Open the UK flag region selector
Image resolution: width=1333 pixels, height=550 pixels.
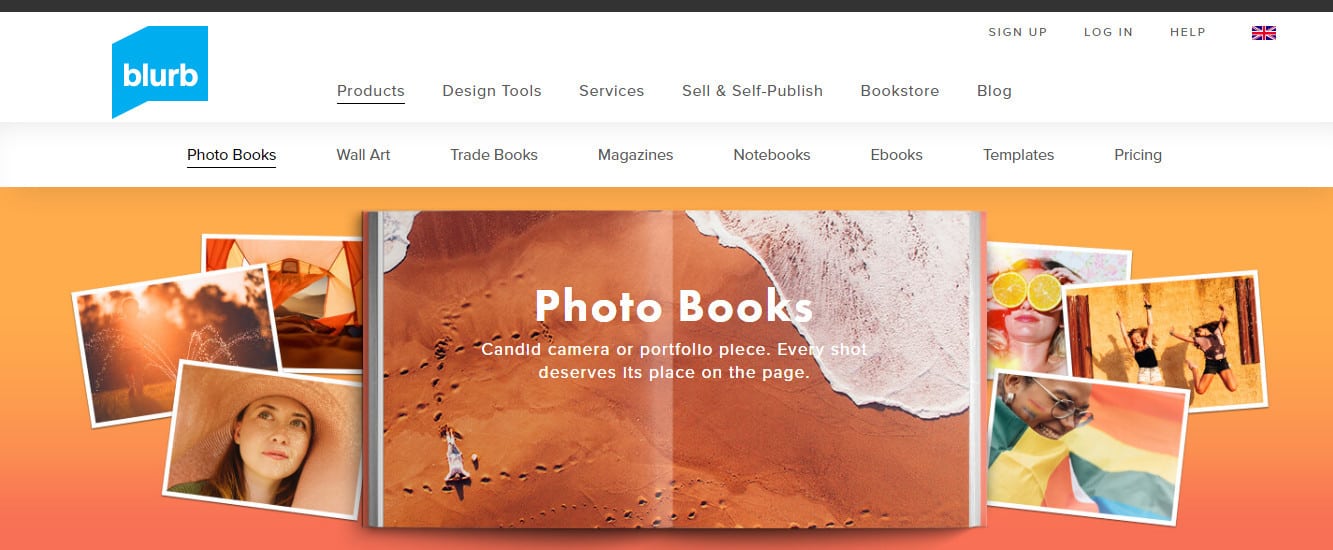click(x=1264, y=33)
